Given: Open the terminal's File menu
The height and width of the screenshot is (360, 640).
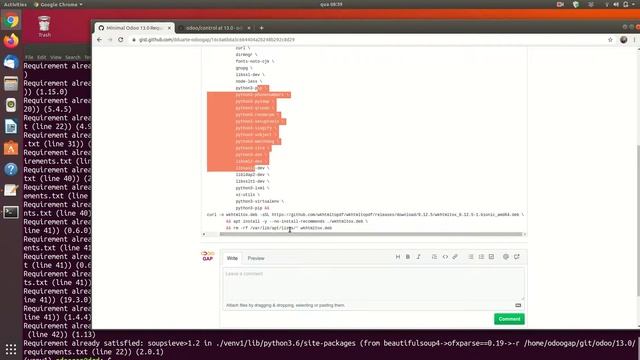Looking at the screenshot, I should coord(29,58).
